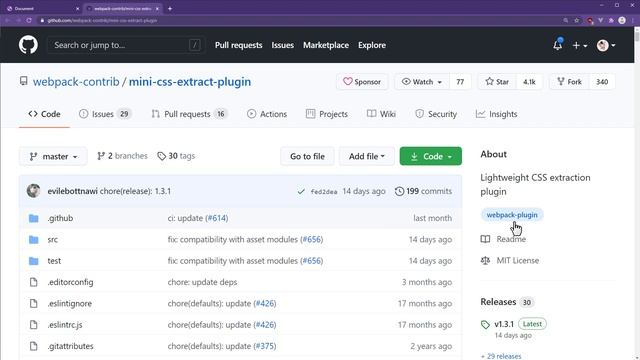This screenshot has width=640, height=360.
Task: Open the test folder
Action: 54,261
